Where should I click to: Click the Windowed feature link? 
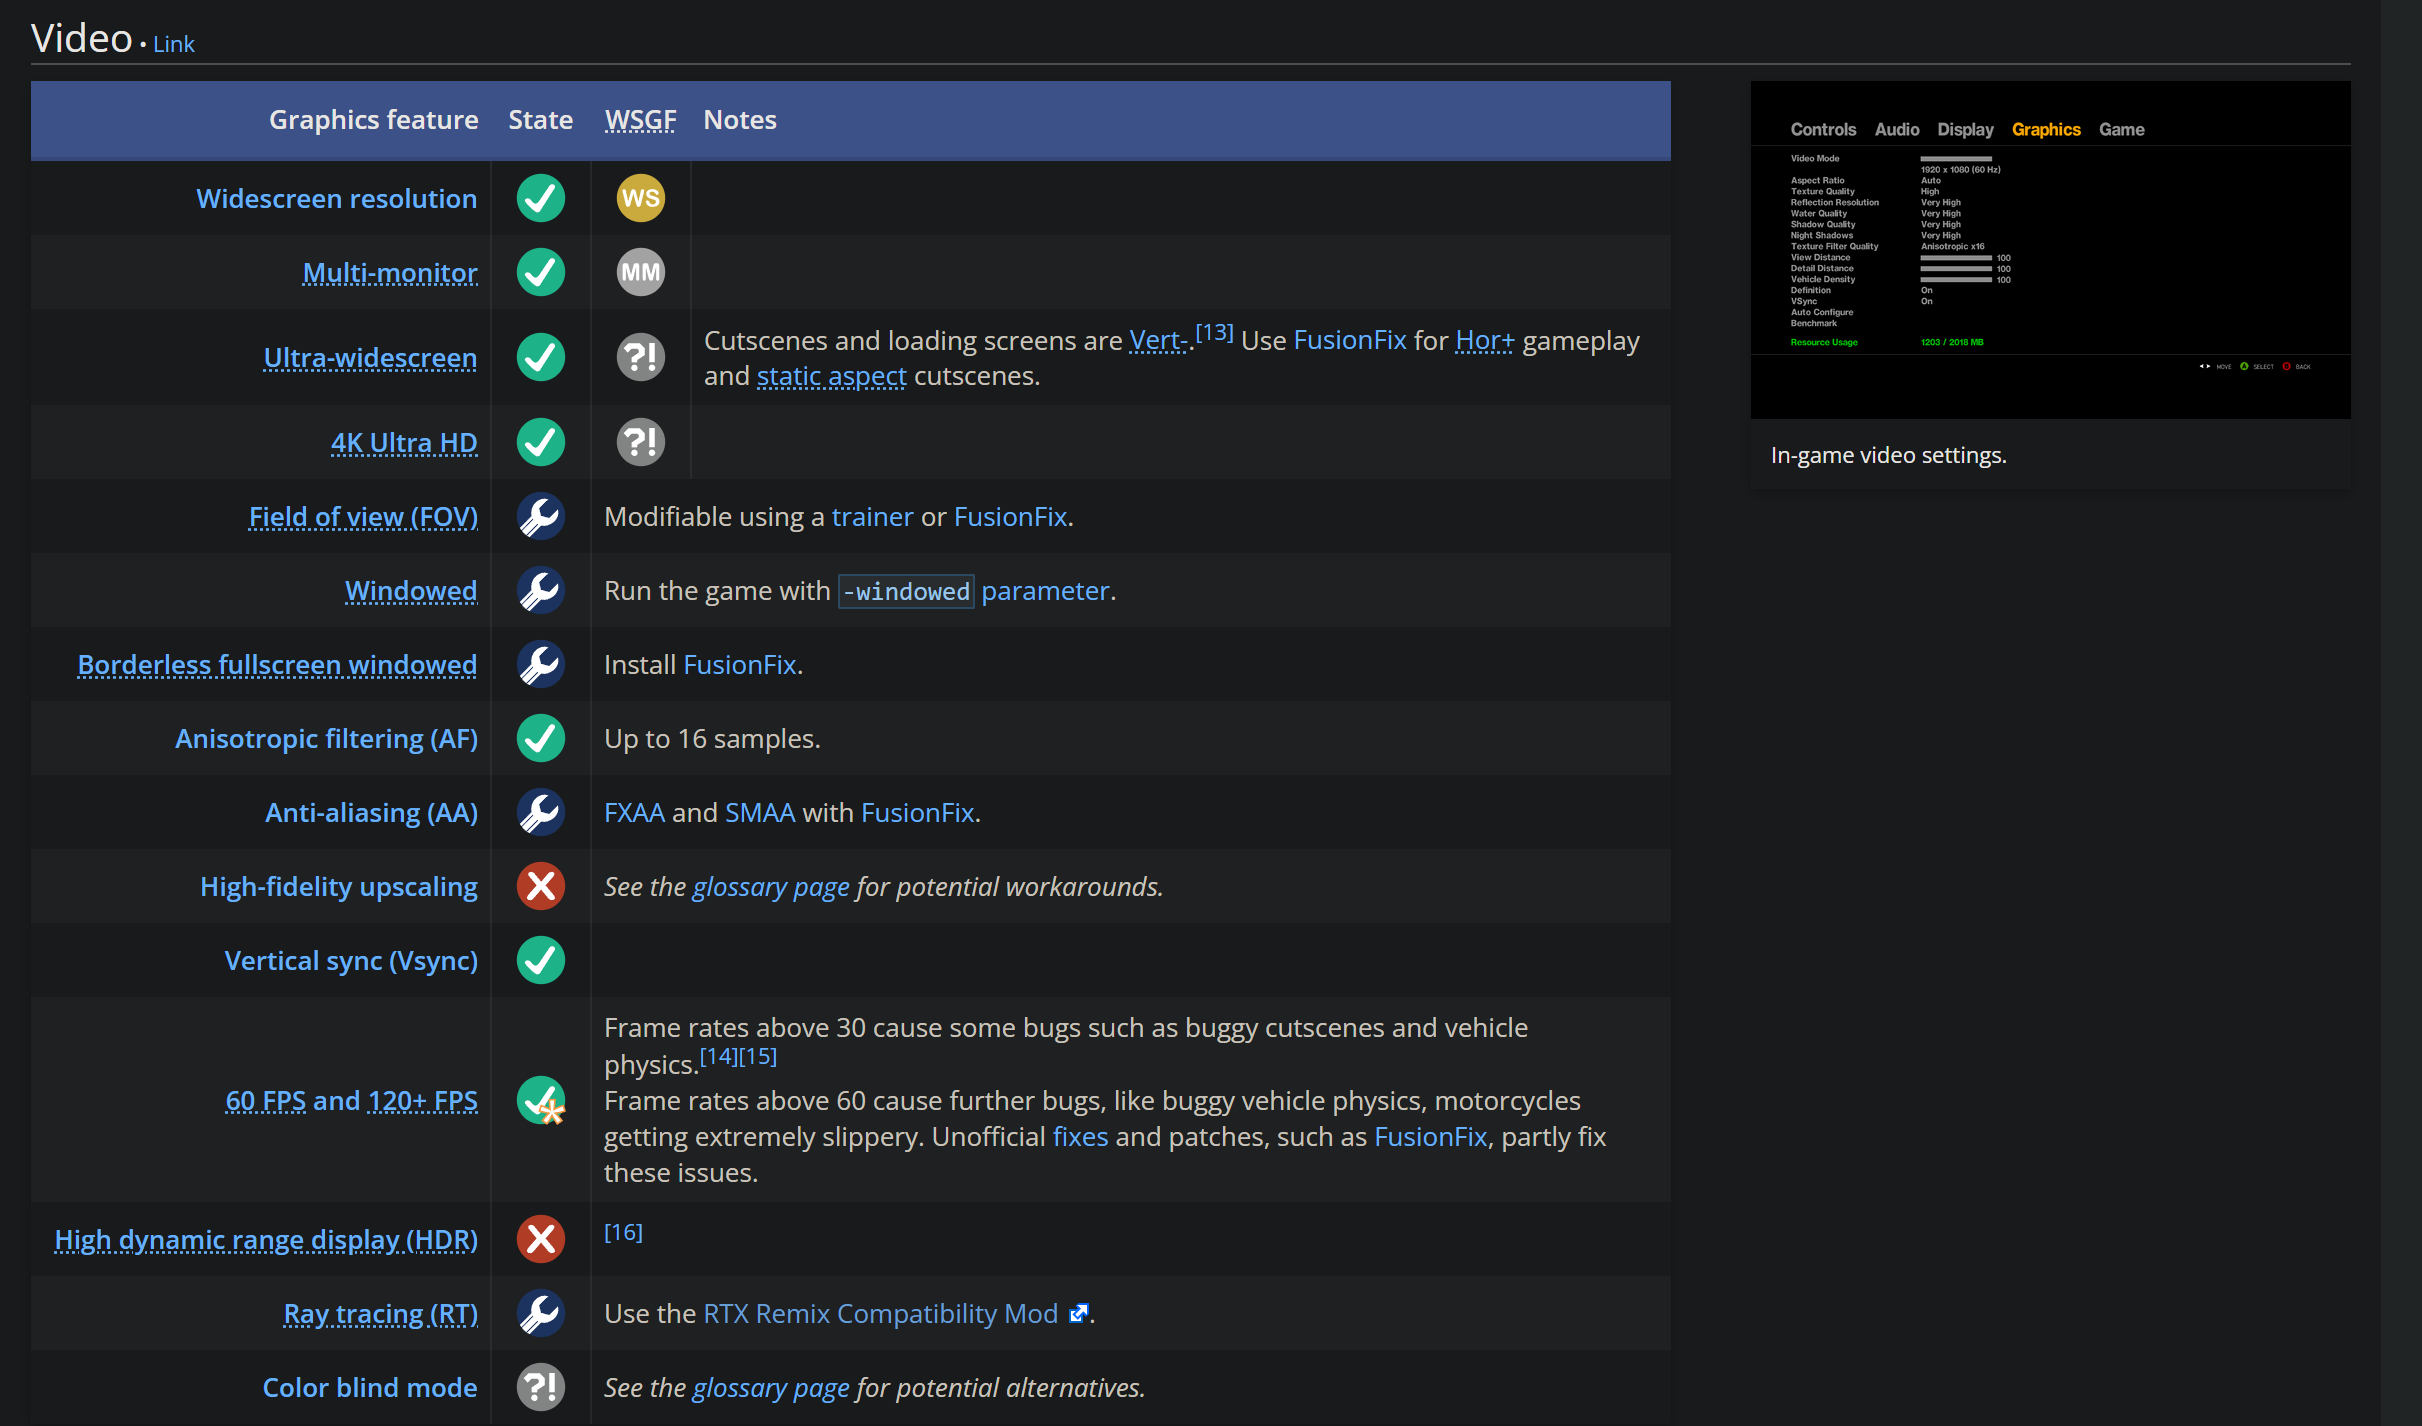tap(411, 590)
